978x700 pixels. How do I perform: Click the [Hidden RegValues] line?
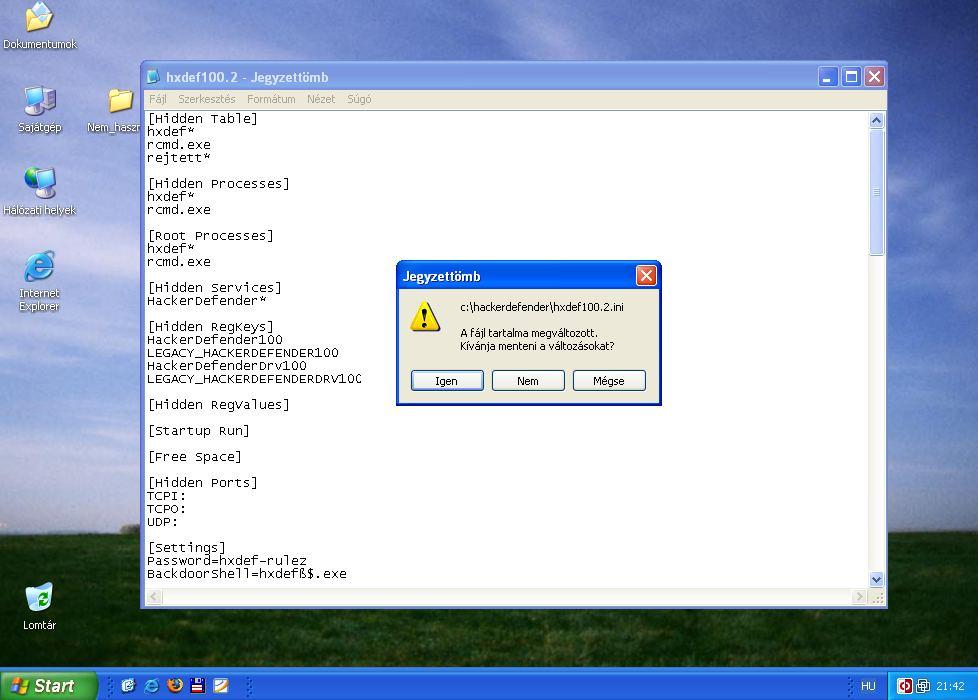click(x=218, y=405)
